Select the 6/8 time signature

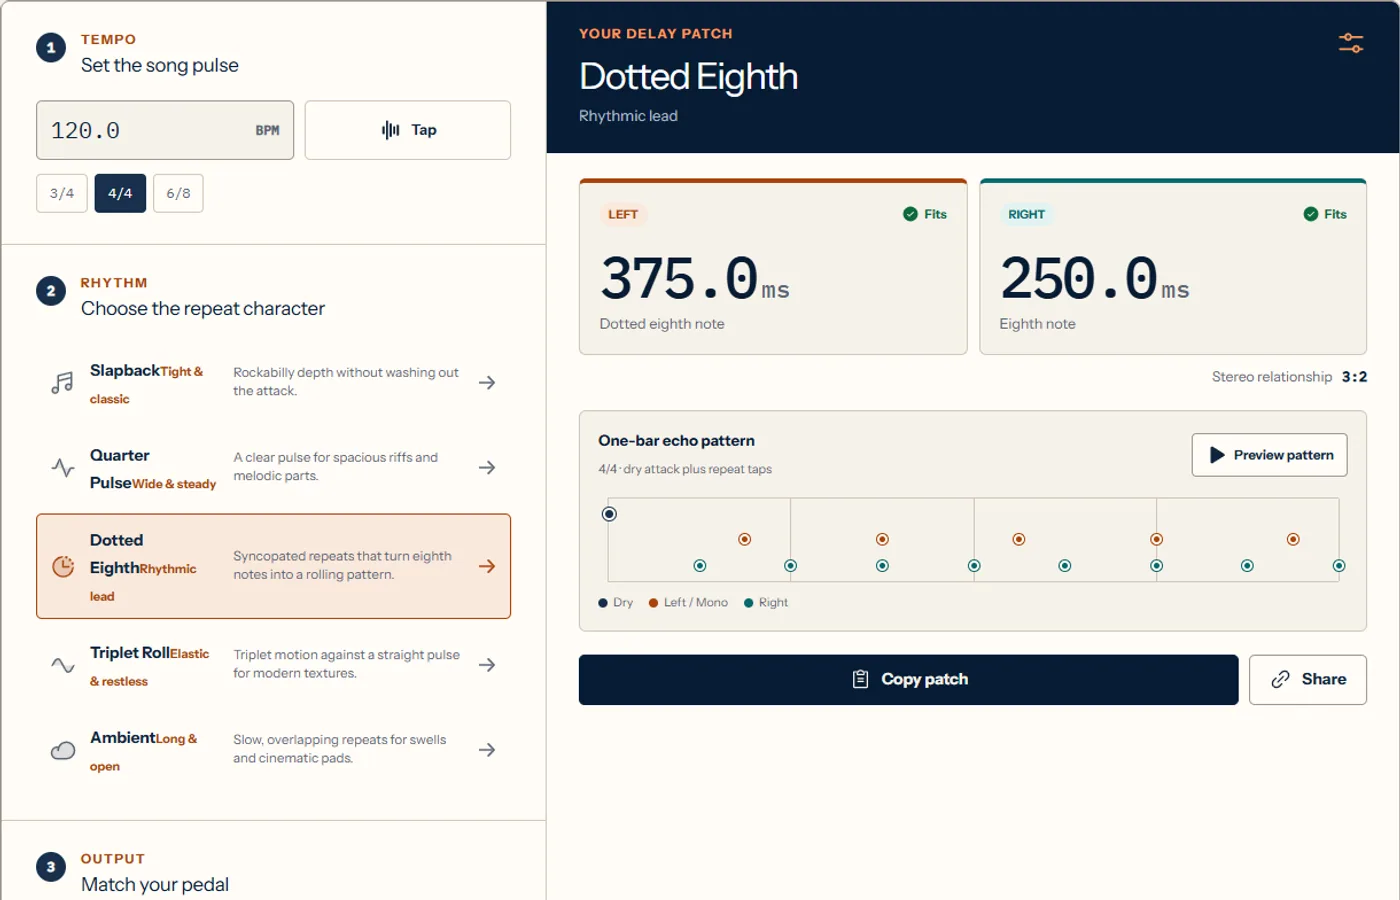click(x=178, y=193)
